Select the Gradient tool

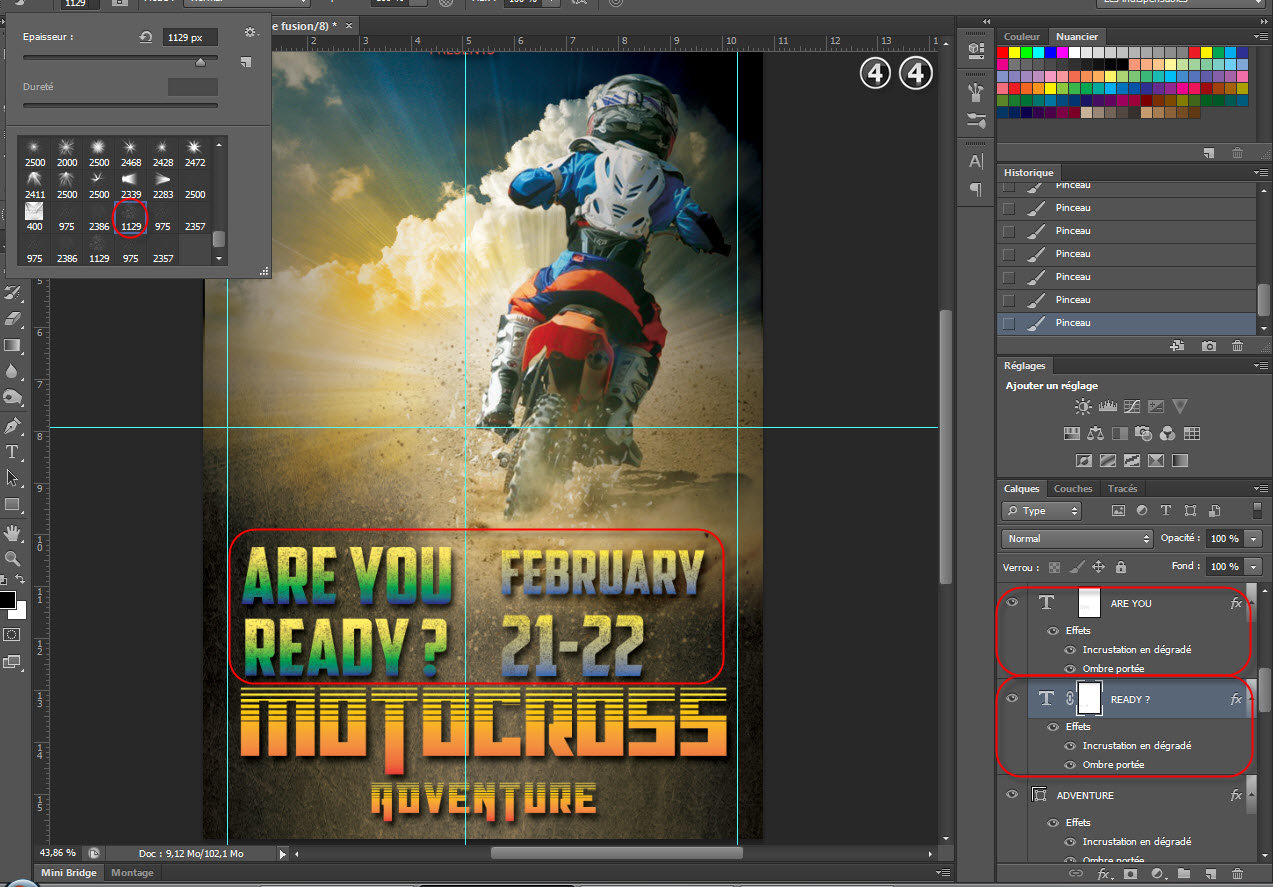(x=13, y=345)
